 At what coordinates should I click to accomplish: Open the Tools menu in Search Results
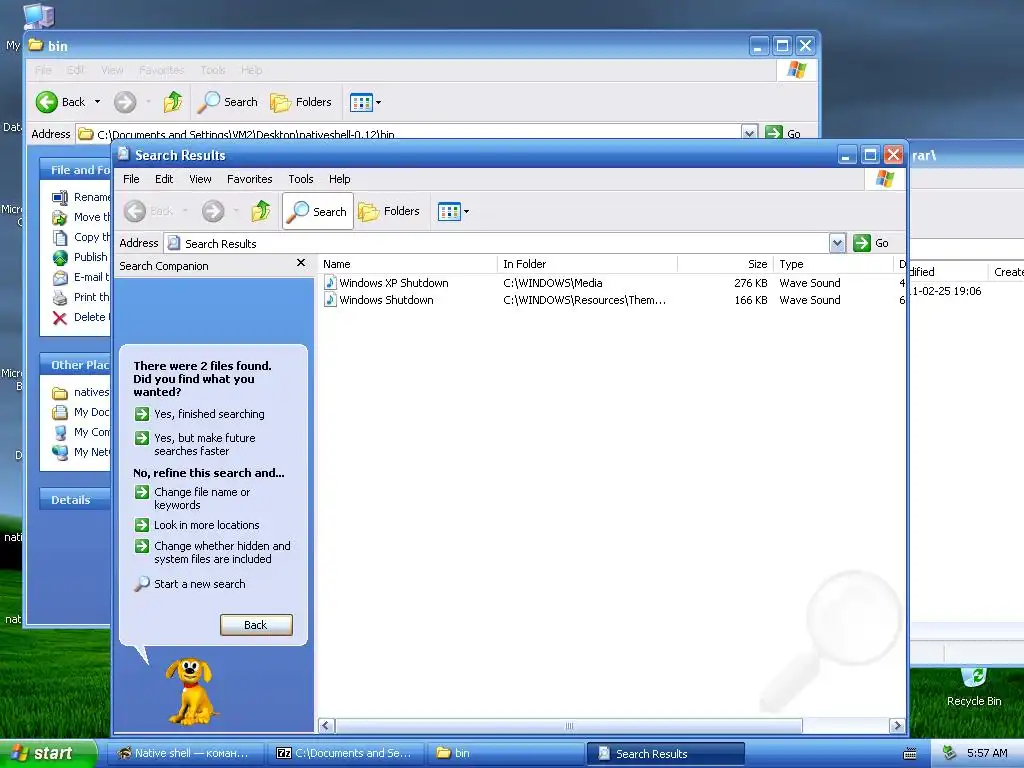[x=300, y=179]
